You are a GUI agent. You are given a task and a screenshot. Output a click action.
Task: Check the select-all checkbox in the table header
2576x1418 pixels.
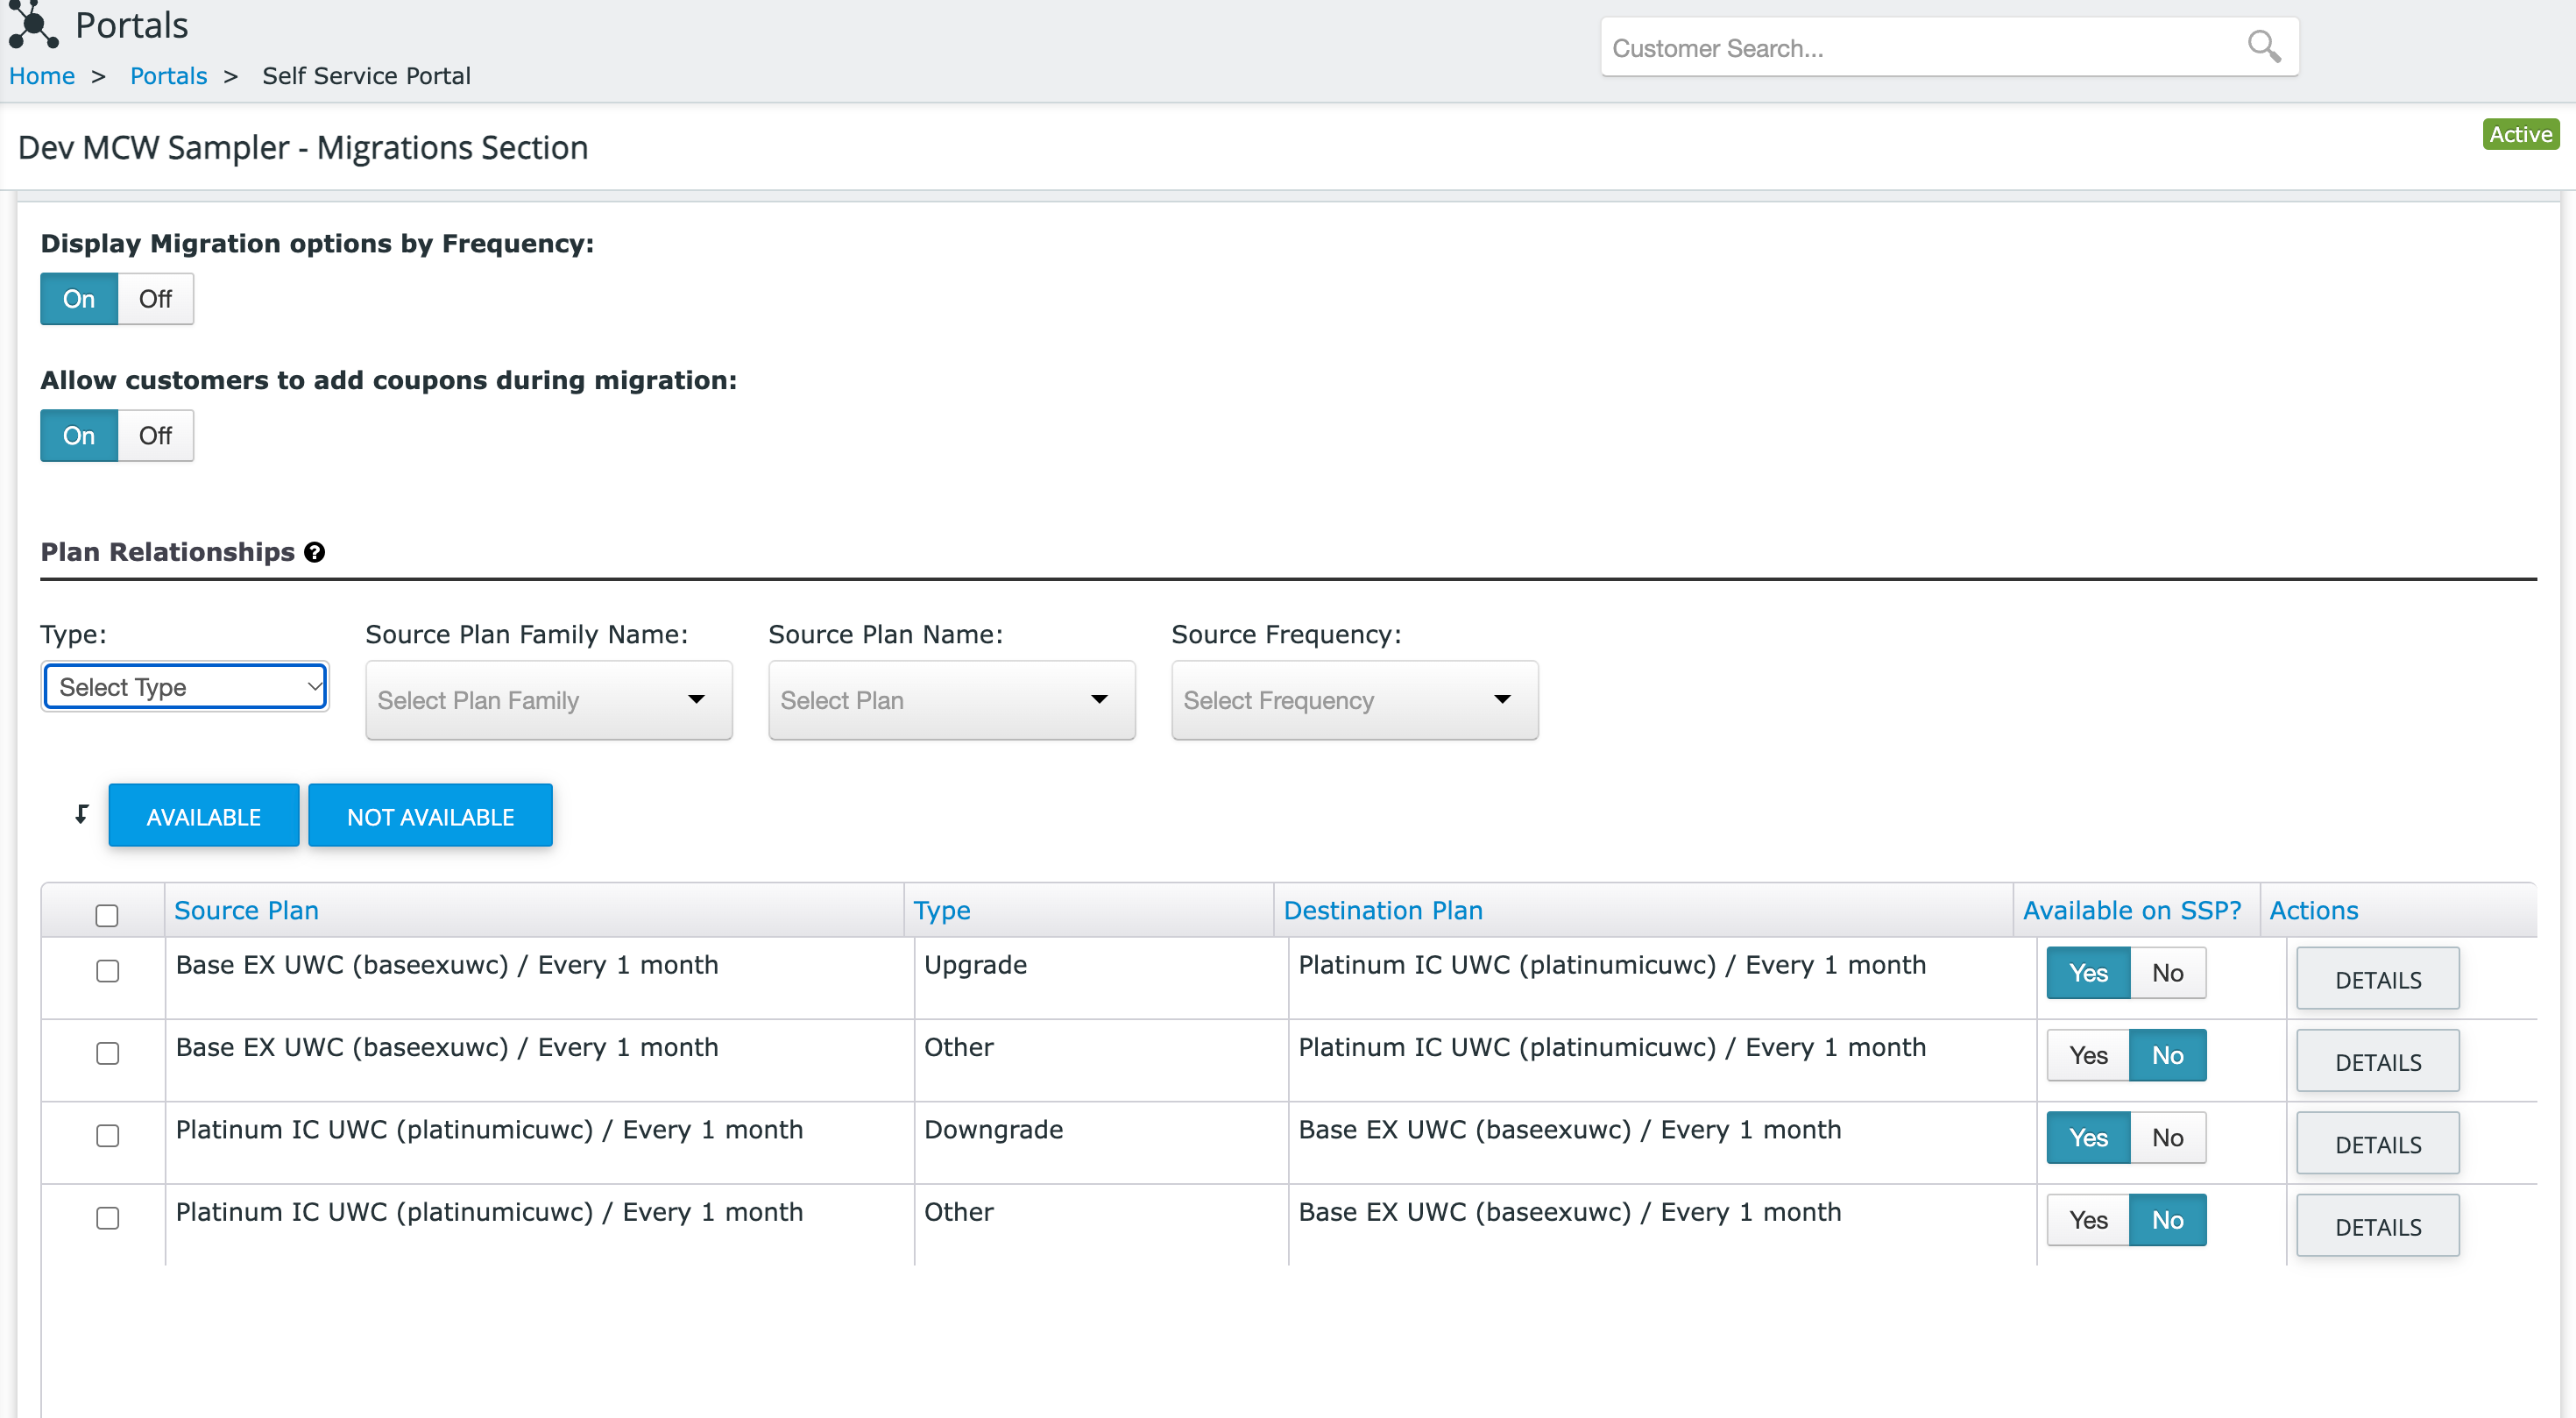[x=107, y=915]
